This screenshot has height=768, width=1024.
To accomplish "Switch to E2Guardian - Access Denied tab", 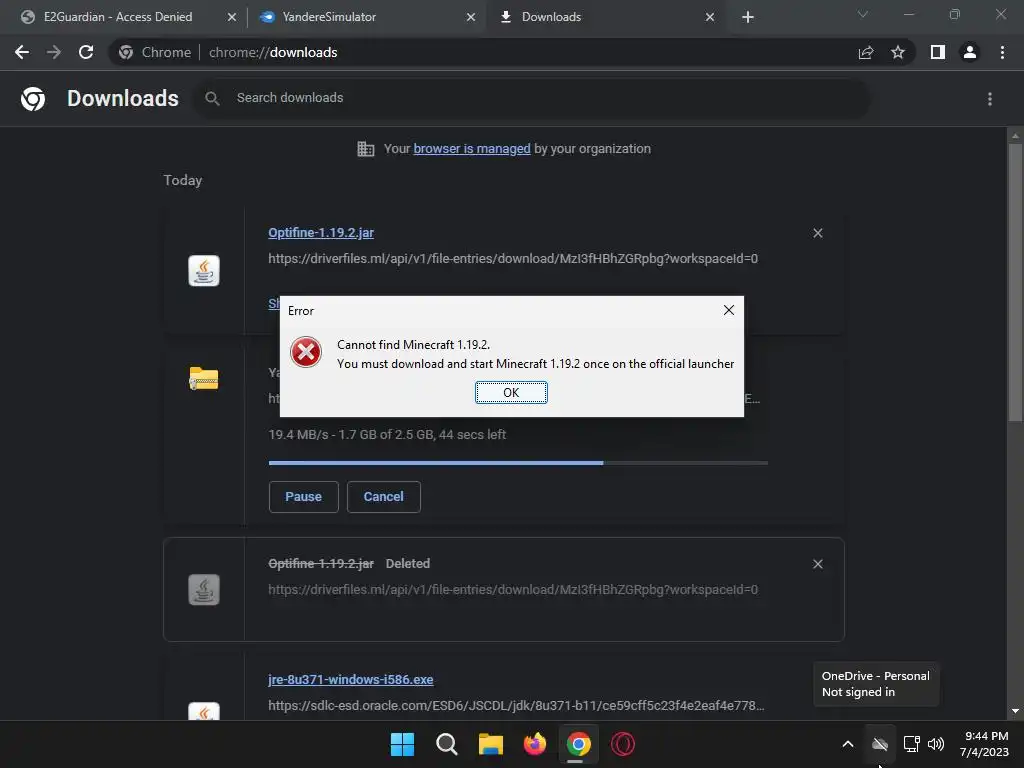I will [x=118, y=17].
